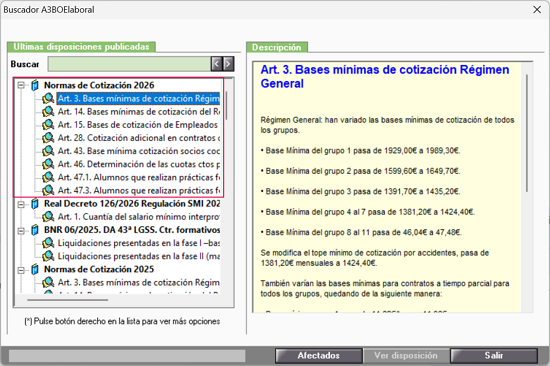Click the 'Base Mínima del grupo 3' line
The height and width of the screenshot is (366, 550).
tap(360, 191)
